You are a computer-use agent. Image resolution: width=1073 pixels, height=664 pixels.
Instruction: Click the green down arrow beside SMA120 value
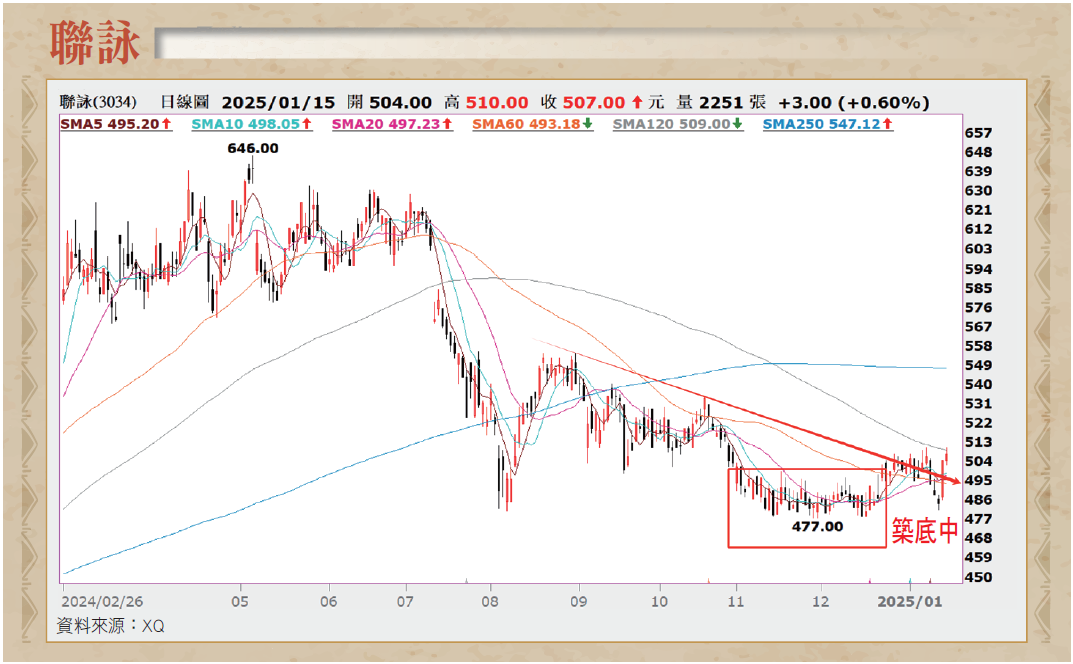tap(737, 124)
